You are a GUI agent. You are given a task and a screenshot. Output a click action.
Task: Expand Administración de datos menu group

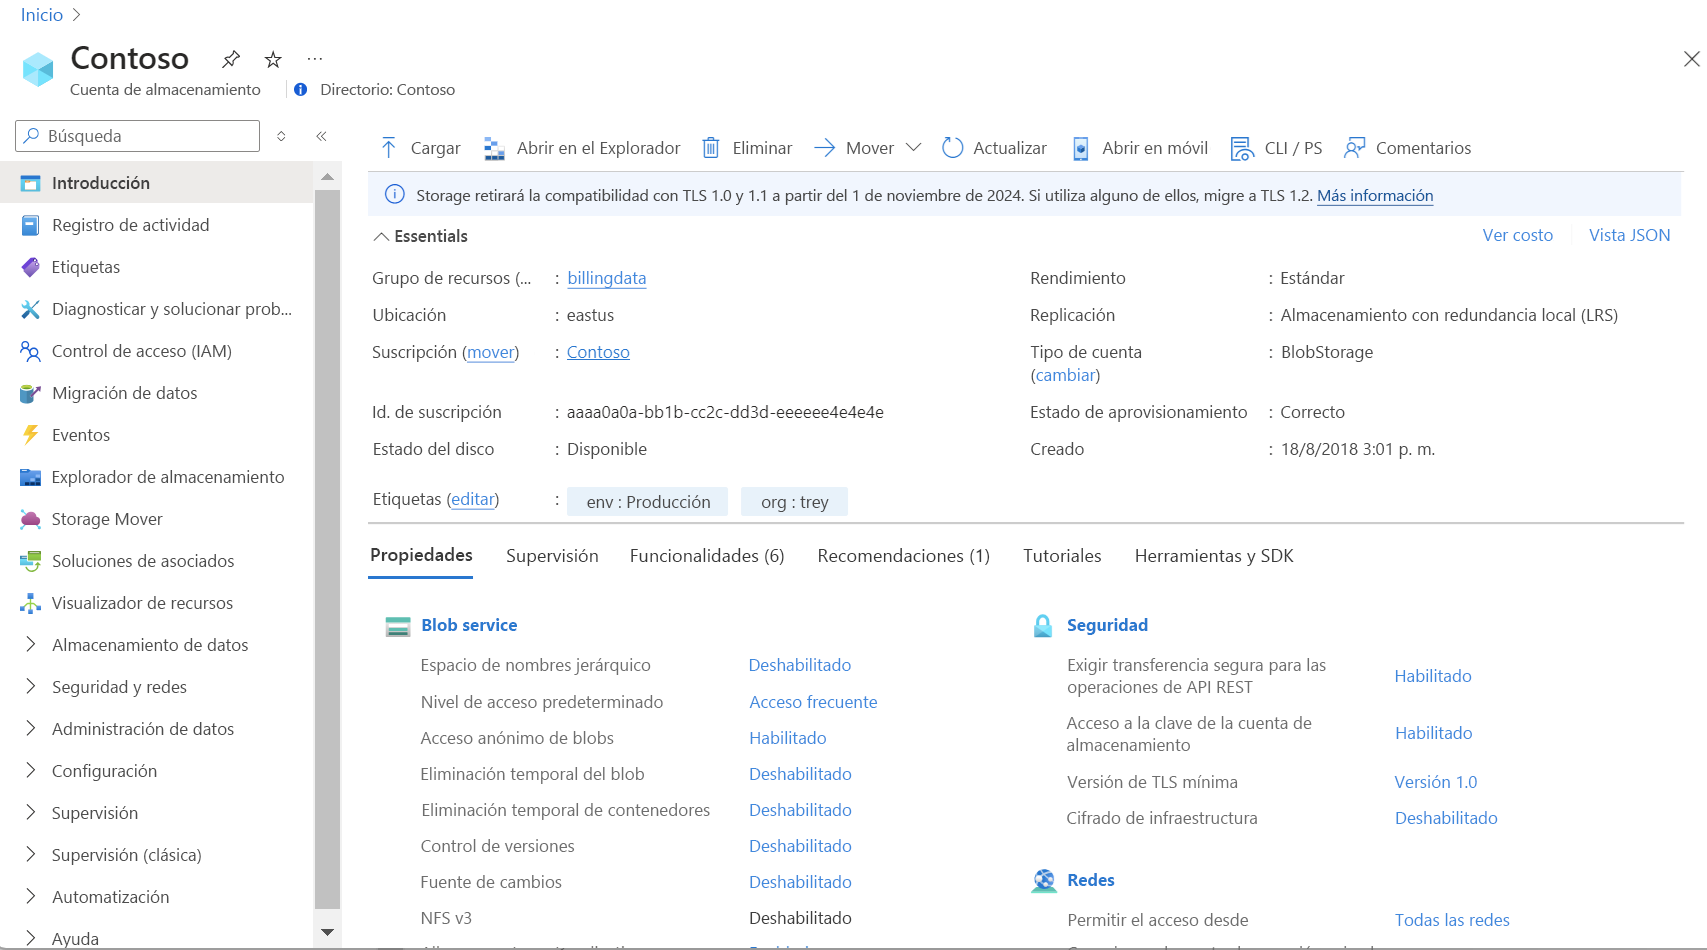coord(30,728)
